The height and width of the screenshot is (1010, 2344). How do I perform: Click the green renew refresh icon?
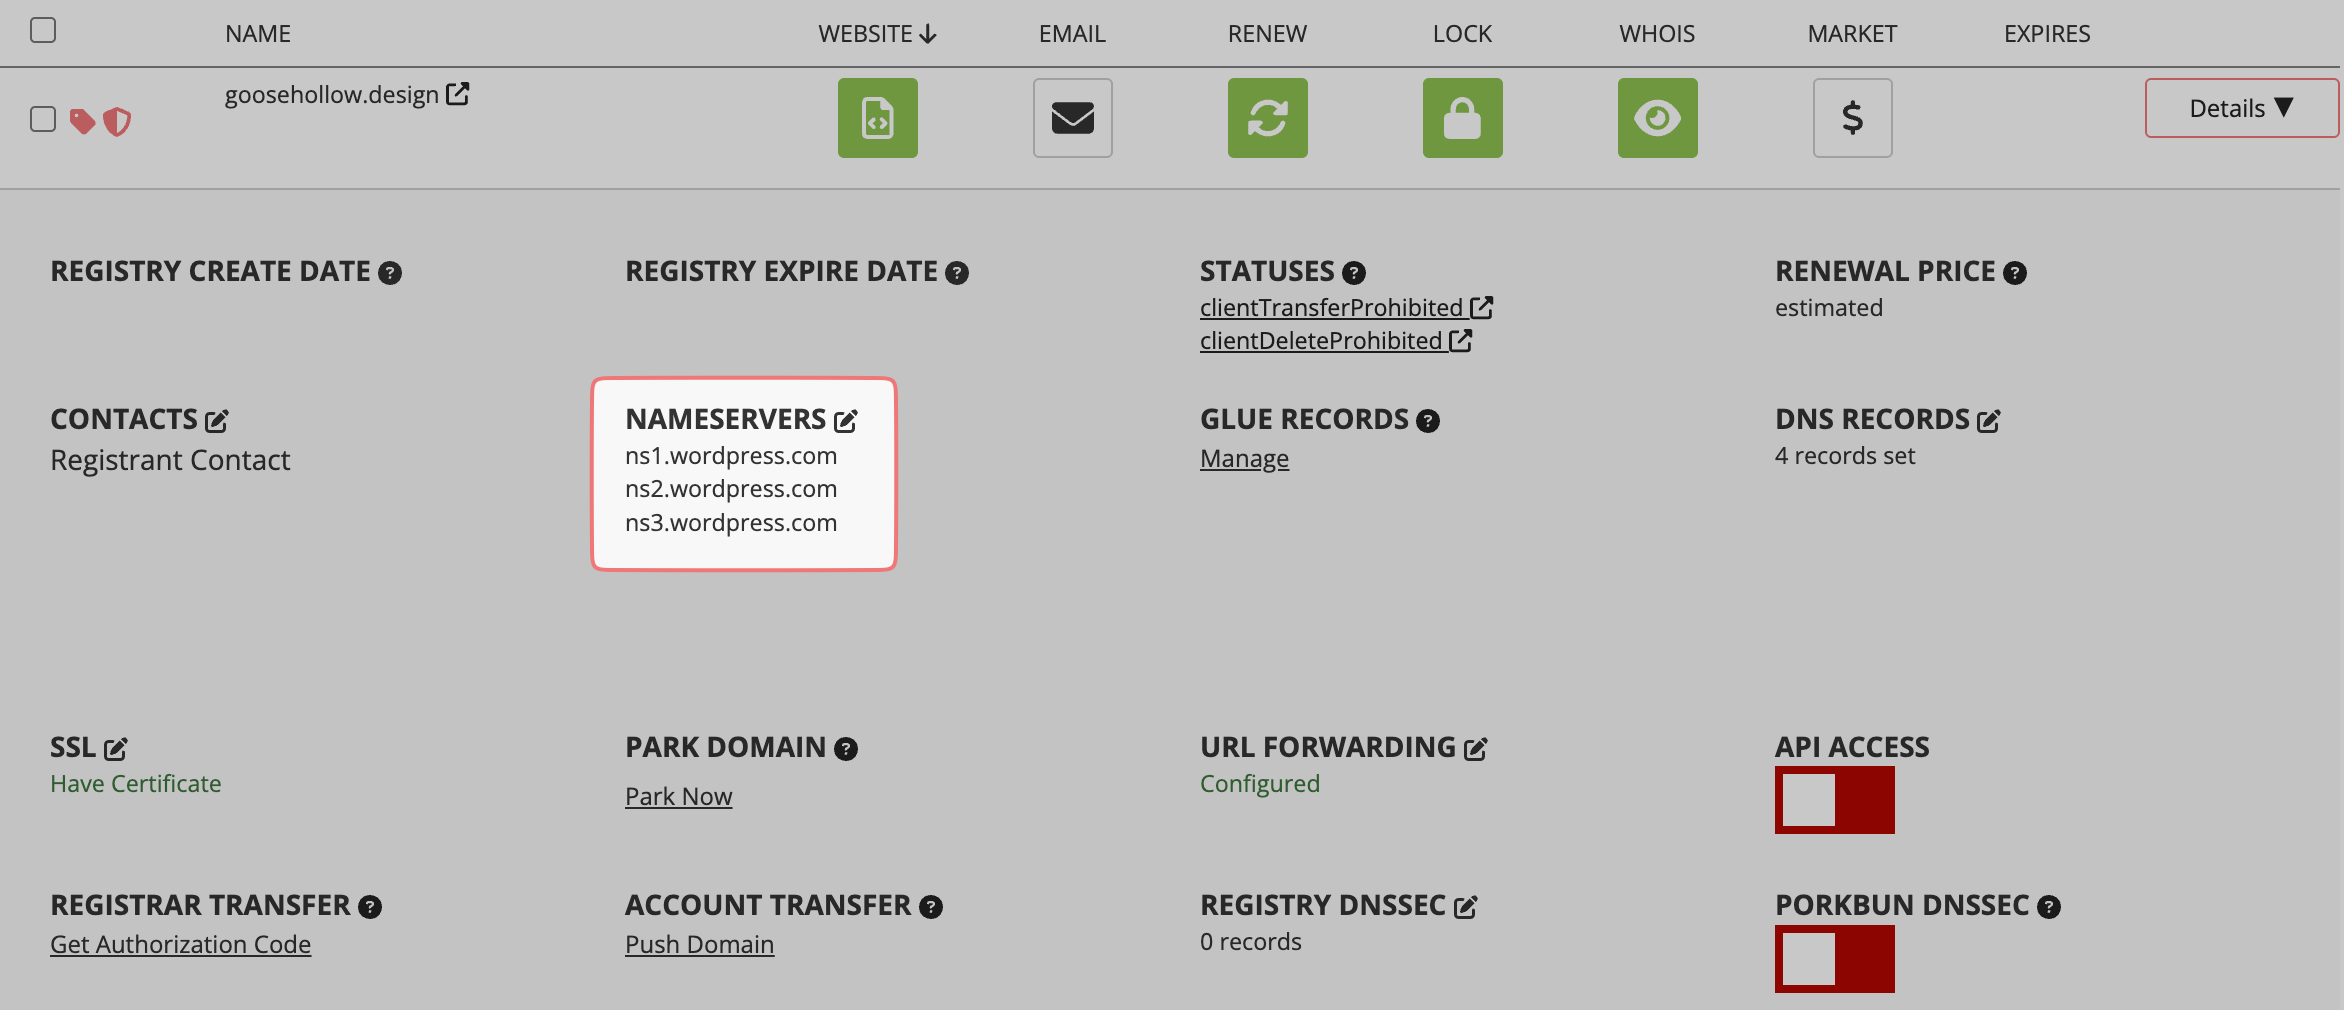(x=1267, y=118)
